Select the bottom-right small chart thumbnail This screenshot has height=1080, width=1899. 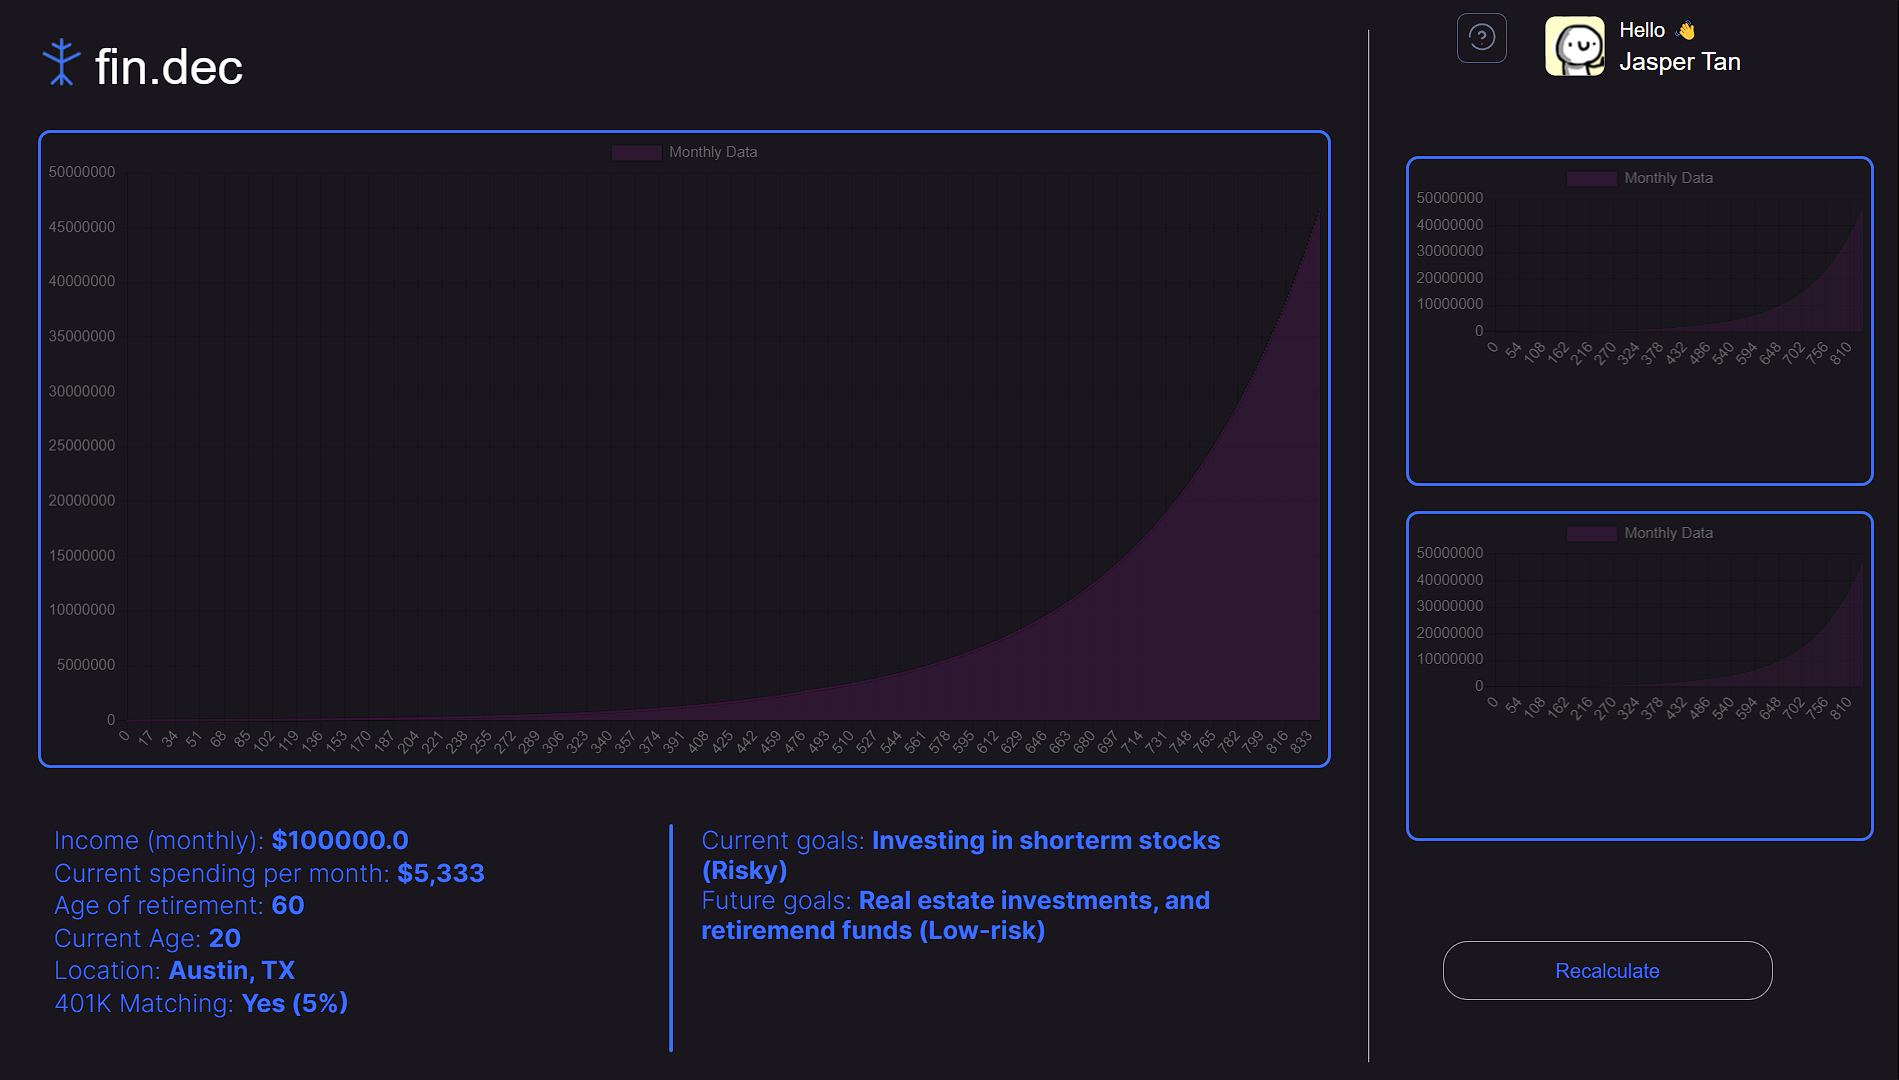[x=1638, y=675]
